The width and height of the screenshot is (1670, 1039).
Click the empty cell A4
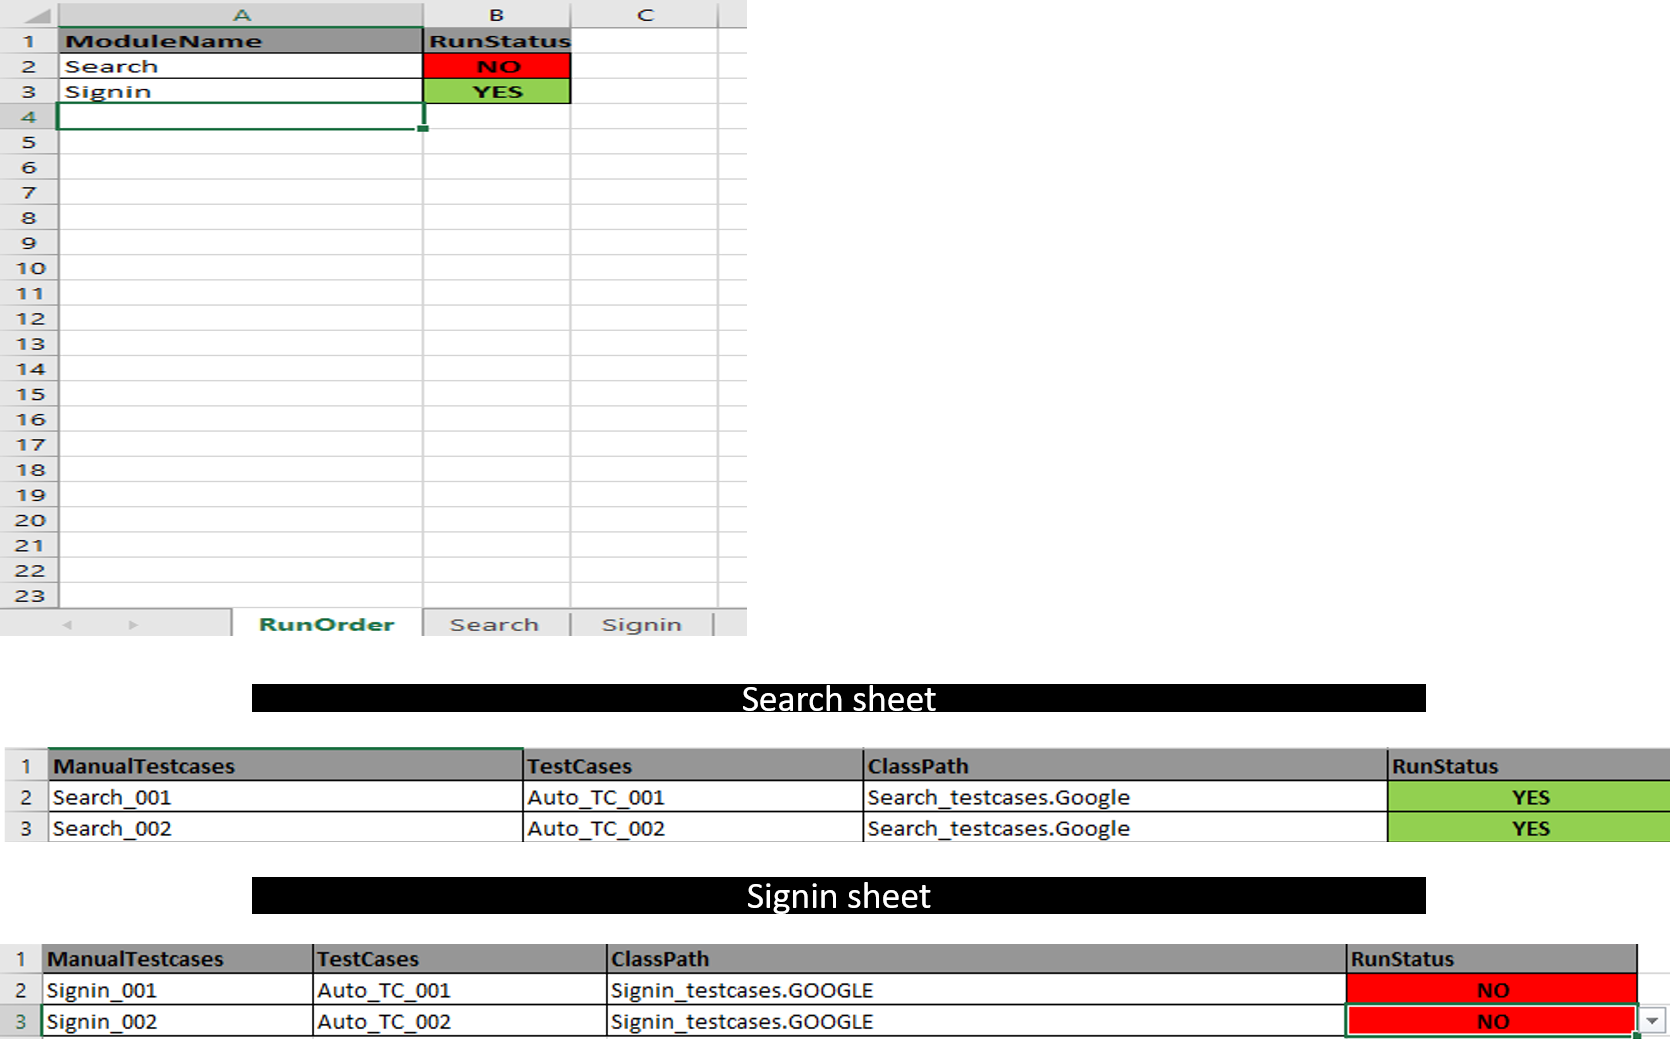pos(240,116)
